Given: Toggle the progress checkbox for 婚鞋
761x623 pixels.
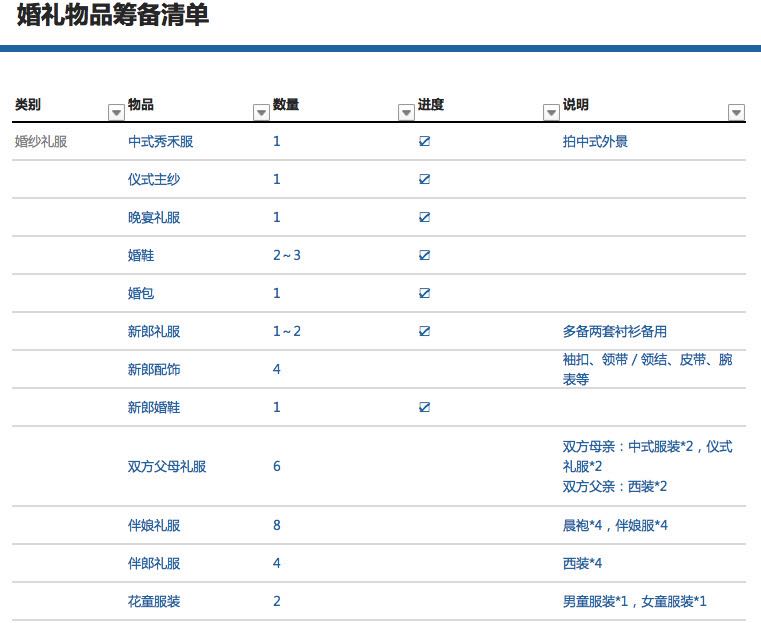Looking at the screenshot, I should click(x=424, y=255).
